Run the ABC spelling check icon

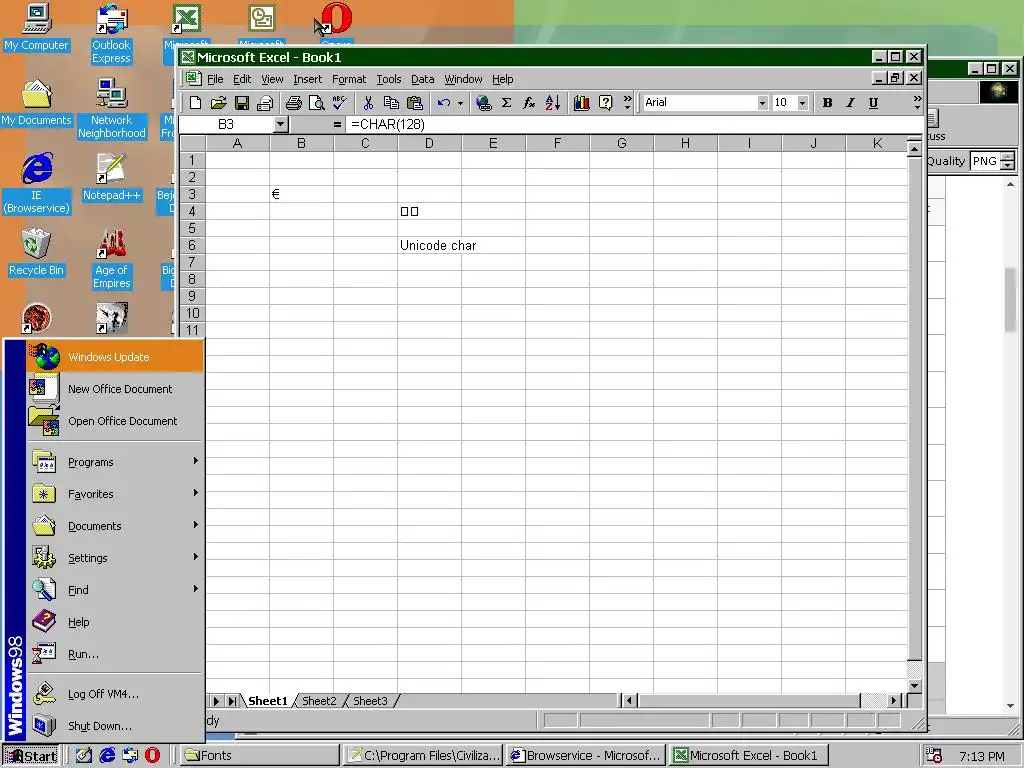[340, 103]
